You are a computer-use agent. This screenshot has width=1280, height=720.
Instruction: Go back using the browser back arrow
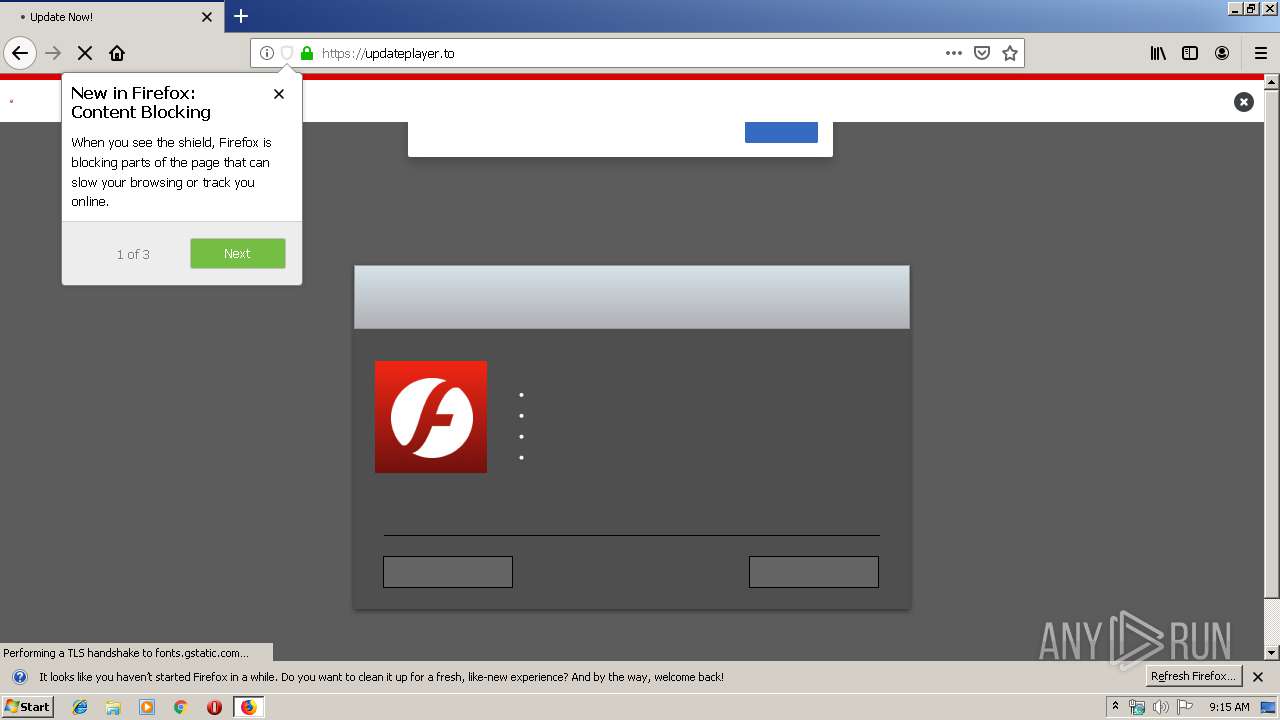[20, 53]
